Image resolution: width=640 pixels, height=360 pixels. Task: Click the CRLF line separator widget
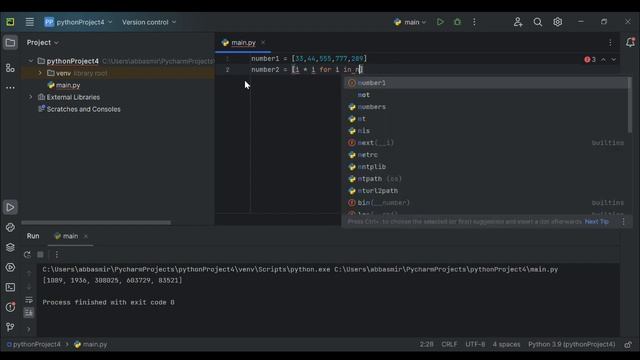click(449, 344)
